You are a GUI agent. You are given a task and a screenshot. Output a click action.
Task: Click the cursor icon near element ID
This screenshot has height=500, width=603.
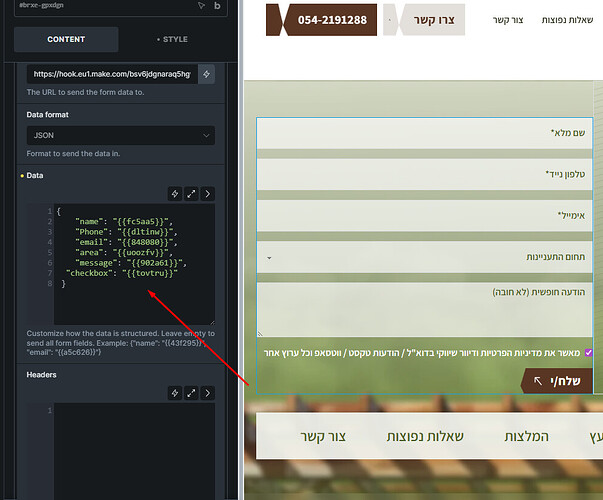pos(201,5)
